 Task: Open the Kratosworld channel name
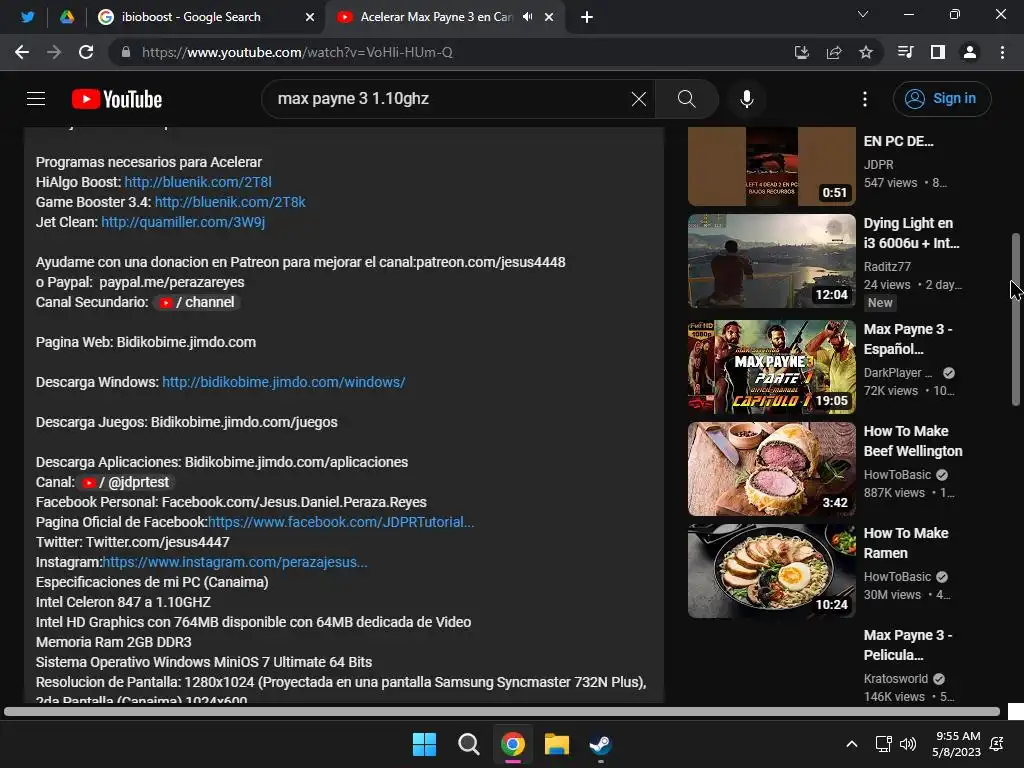(x=895, y=679)
